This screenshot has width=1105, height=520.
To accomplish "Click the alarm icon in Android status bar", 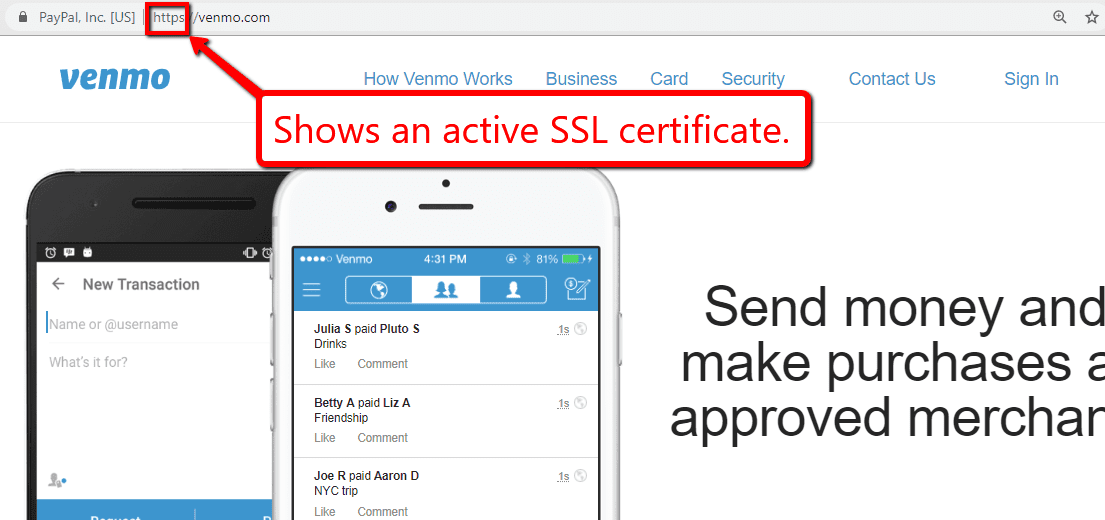I will click(x=51, y=252).
